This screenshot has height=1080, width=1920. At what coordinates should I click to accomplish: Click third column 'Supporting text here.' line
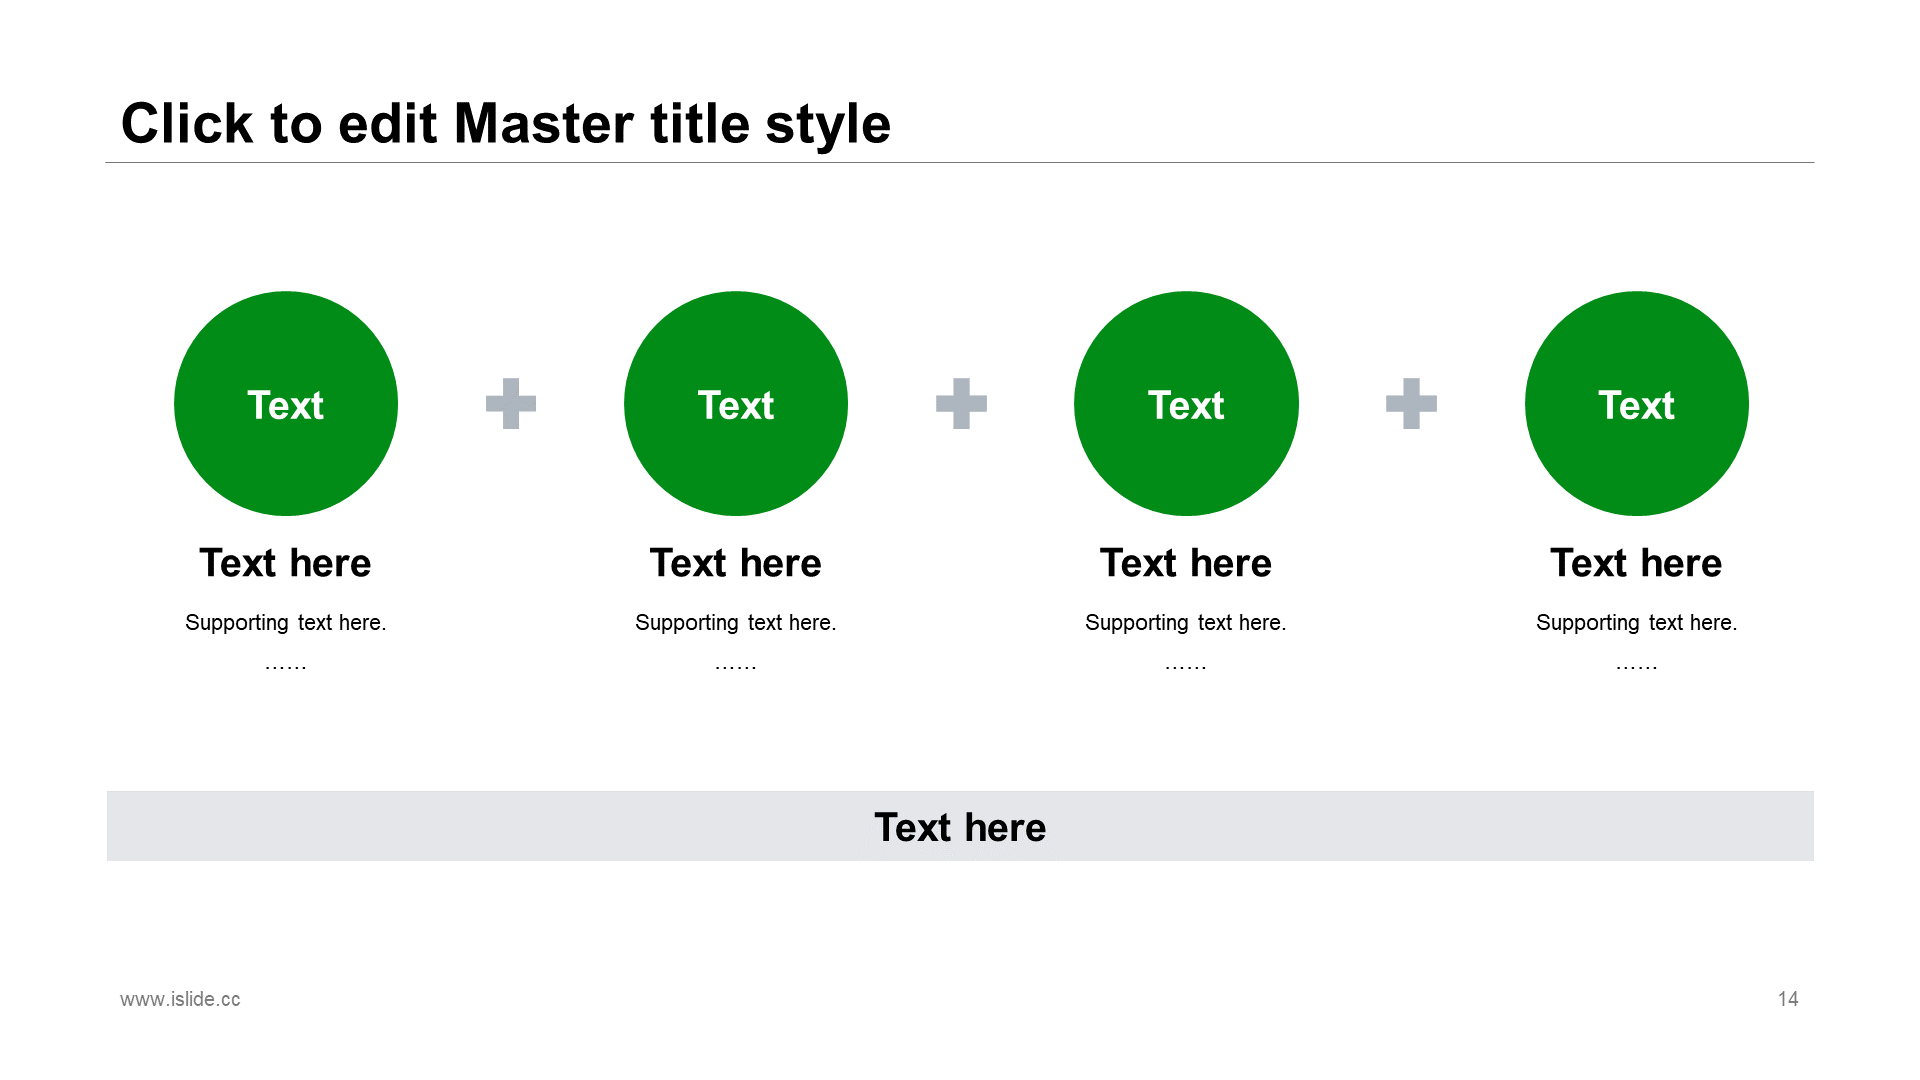coord(1186,622)
